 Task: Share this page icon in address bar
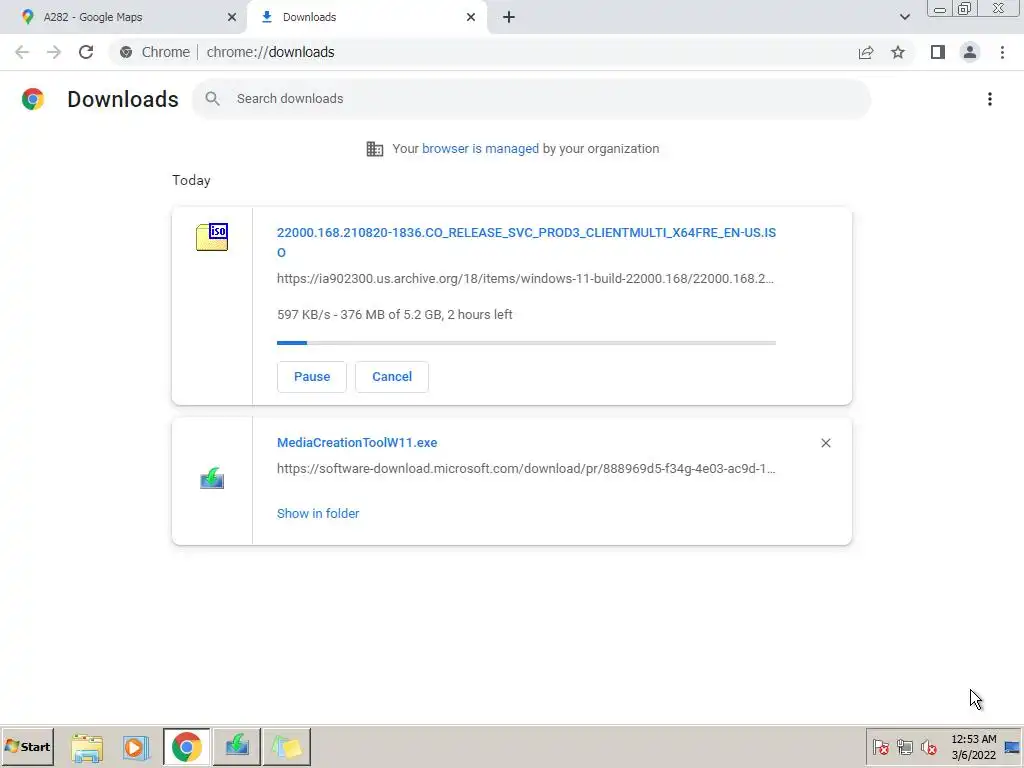click(x=866, y=52)
